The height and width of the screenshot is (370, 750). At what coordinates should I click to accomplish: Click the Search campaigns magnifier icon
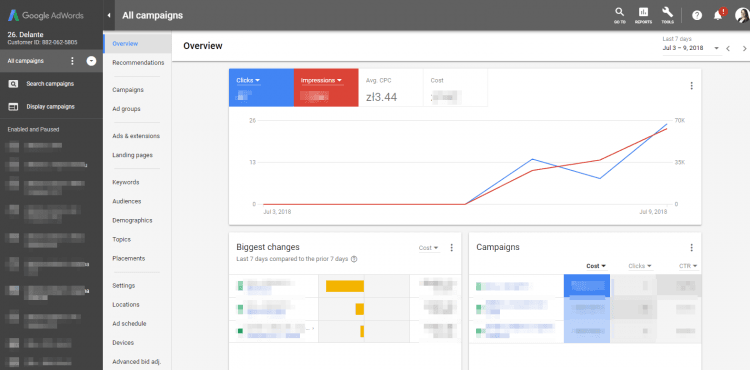(x=13, y=84)
